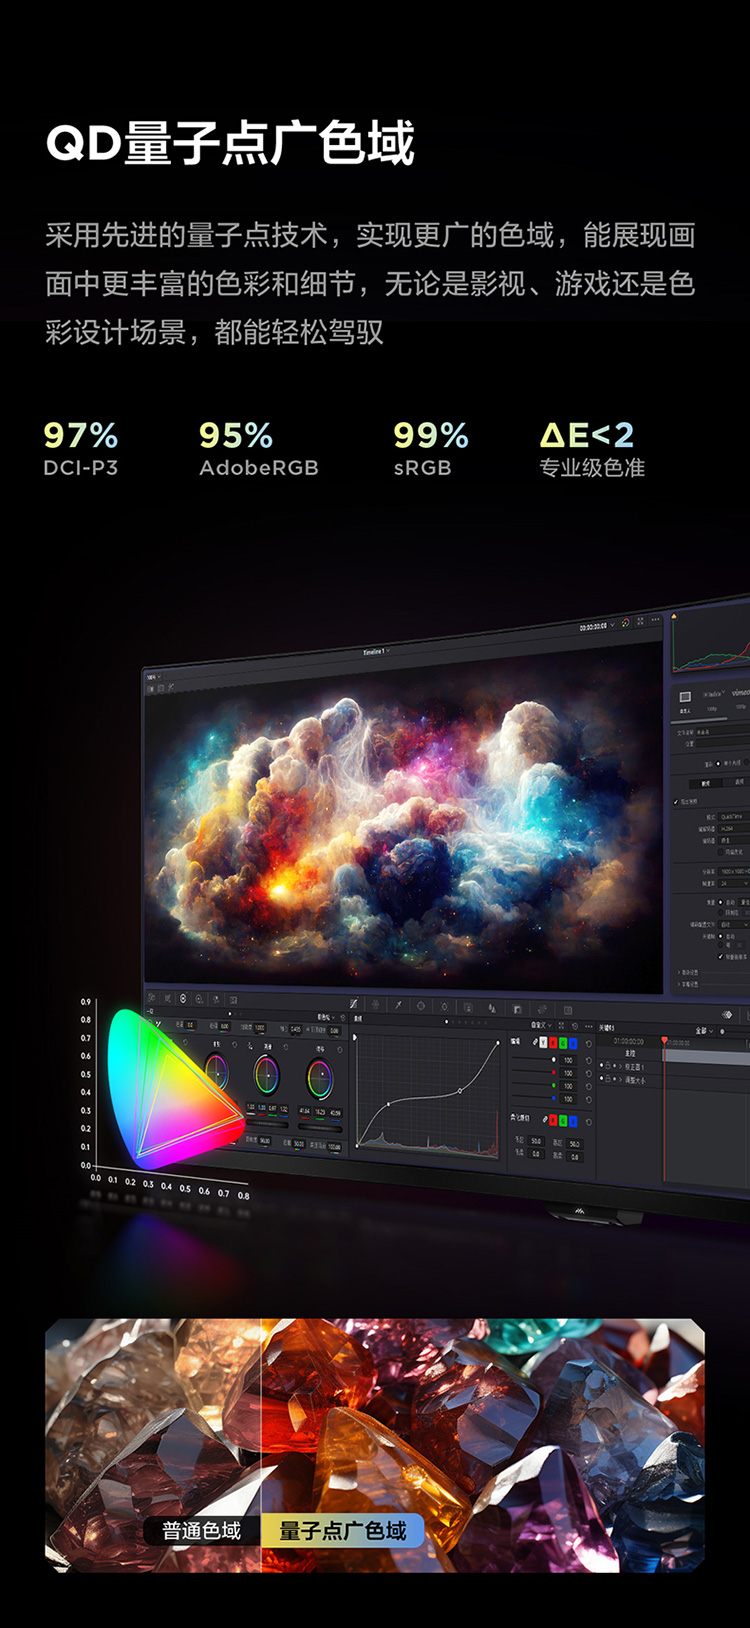This screenshot has height=1628, width=750.
Task: Select the 调整大小 keyframe row
Action: [x=635, y=1079]
